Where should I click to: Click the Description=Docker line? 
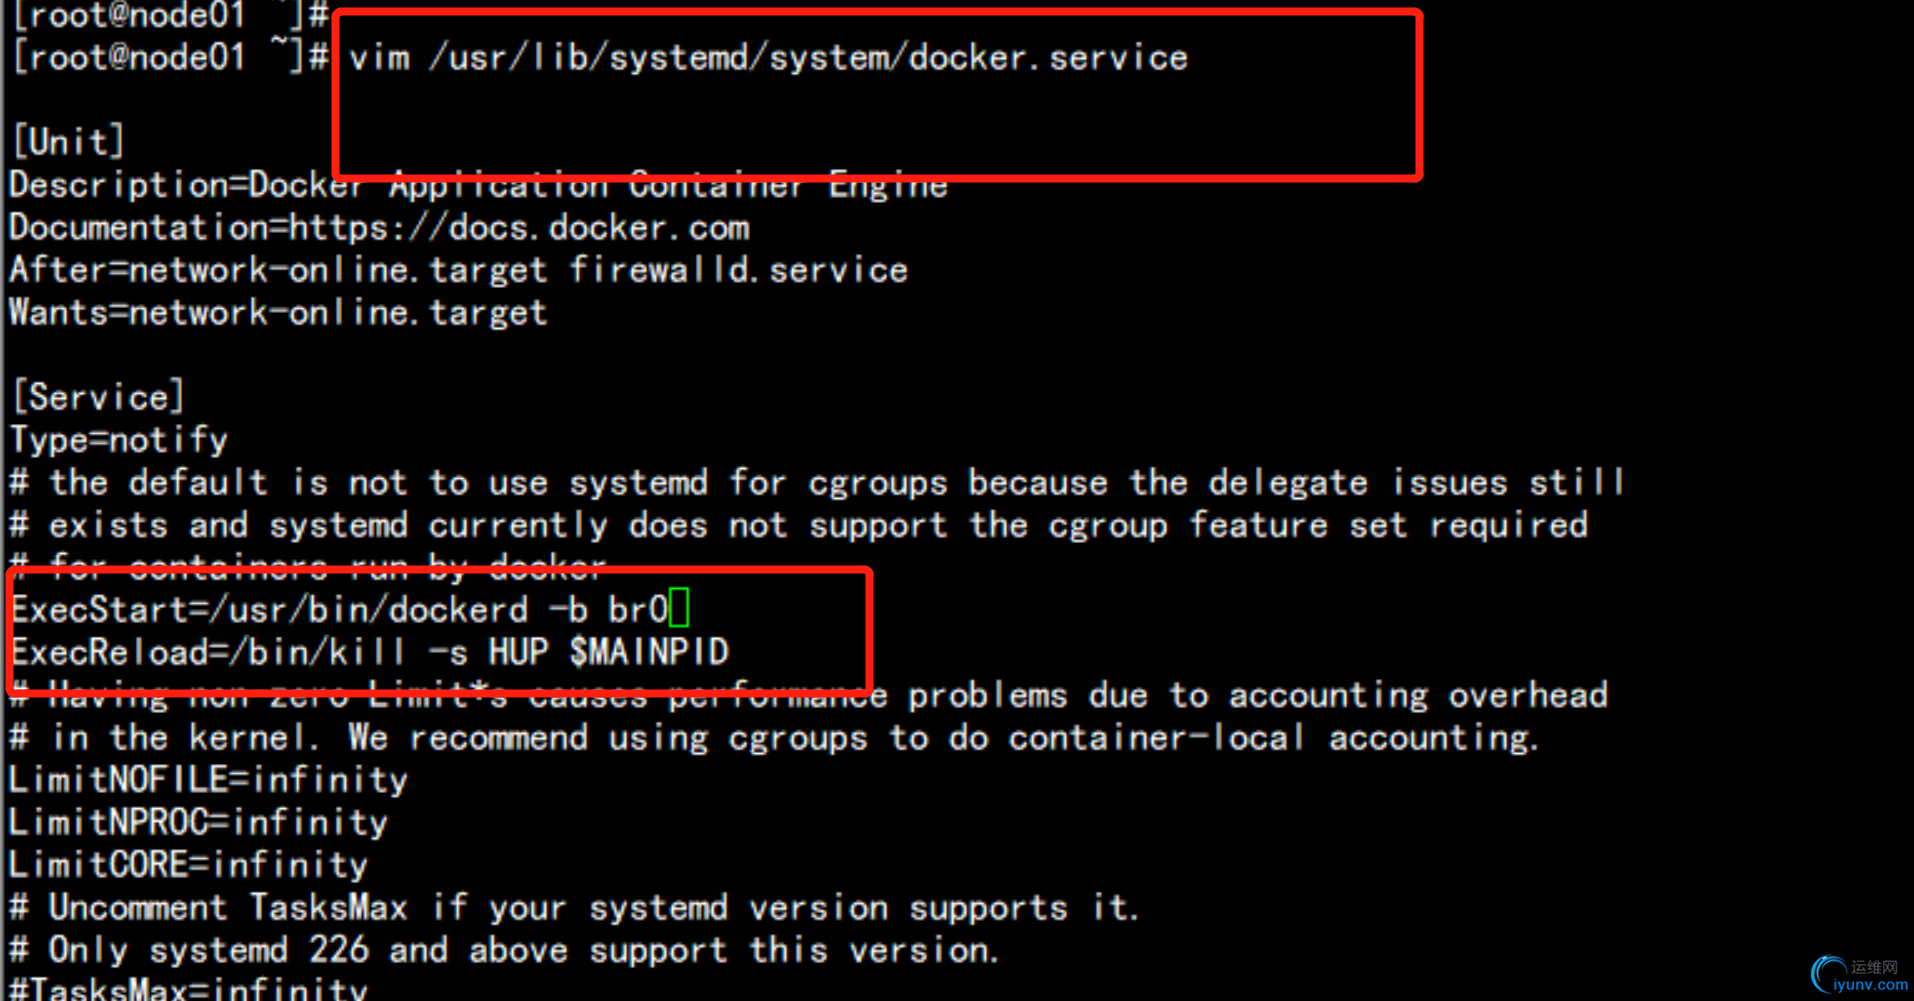click(478, 186)
